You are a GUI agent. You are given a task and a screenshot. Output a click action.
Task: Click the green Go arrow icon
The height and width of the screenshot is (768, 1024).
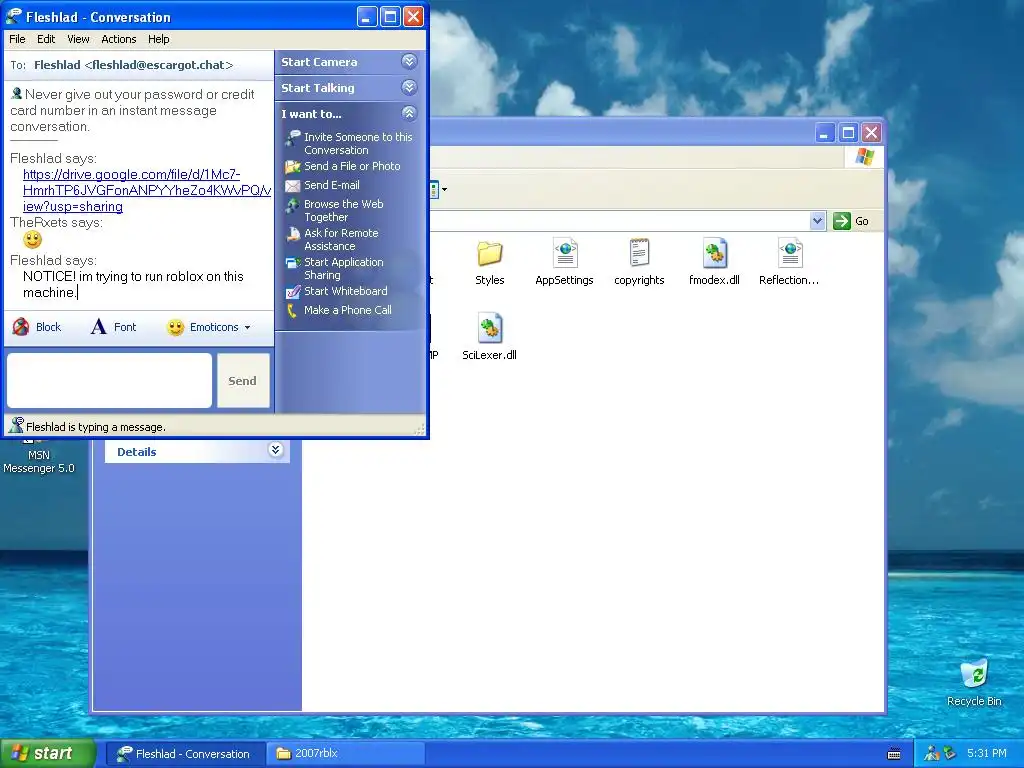(x=842, y=221)
